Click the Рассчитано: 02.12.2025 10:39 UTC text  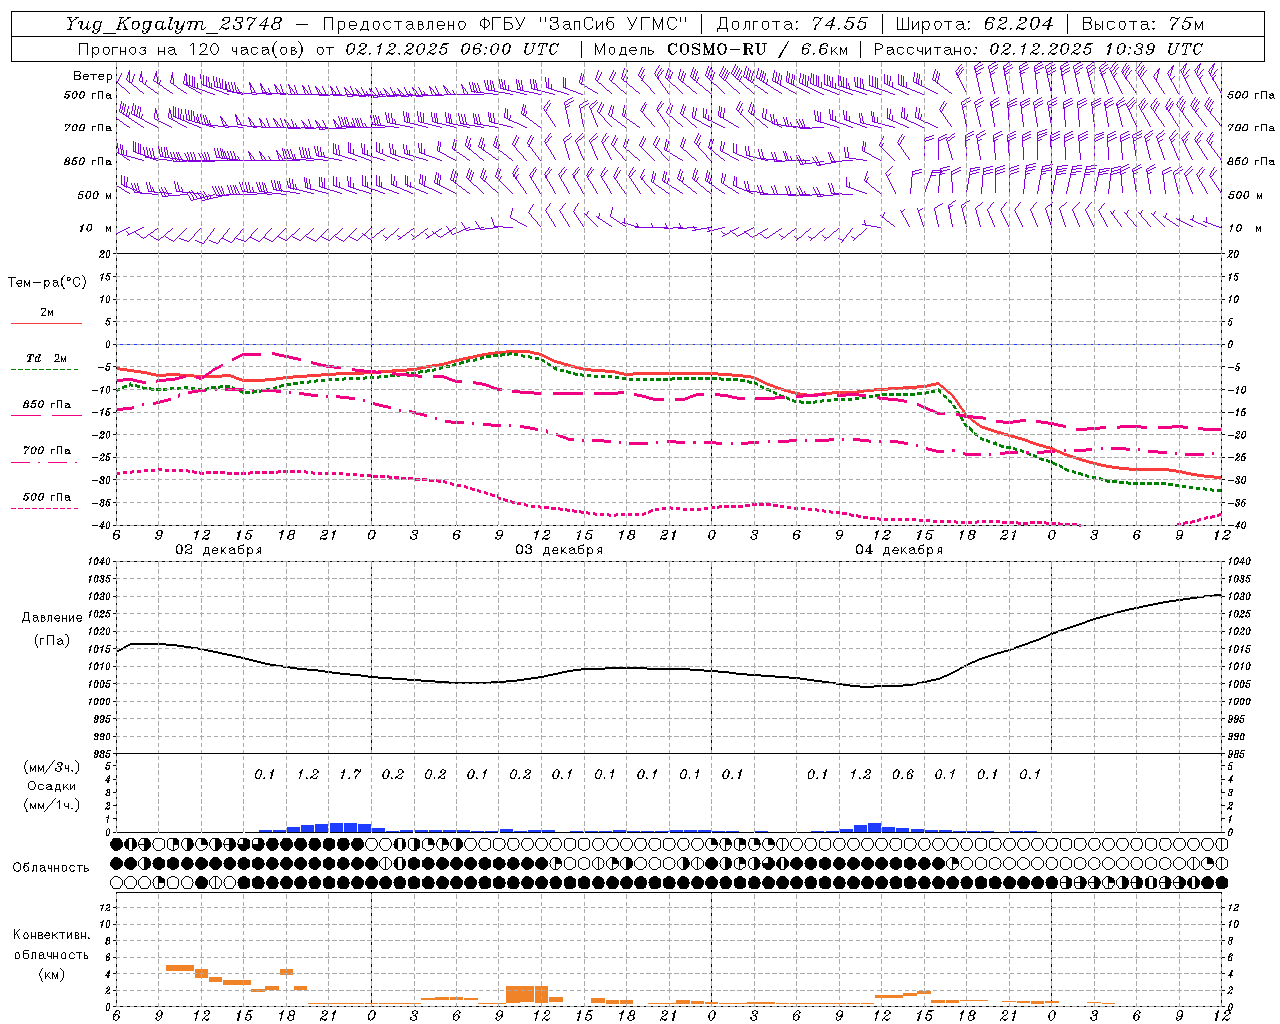[1038, 48]
